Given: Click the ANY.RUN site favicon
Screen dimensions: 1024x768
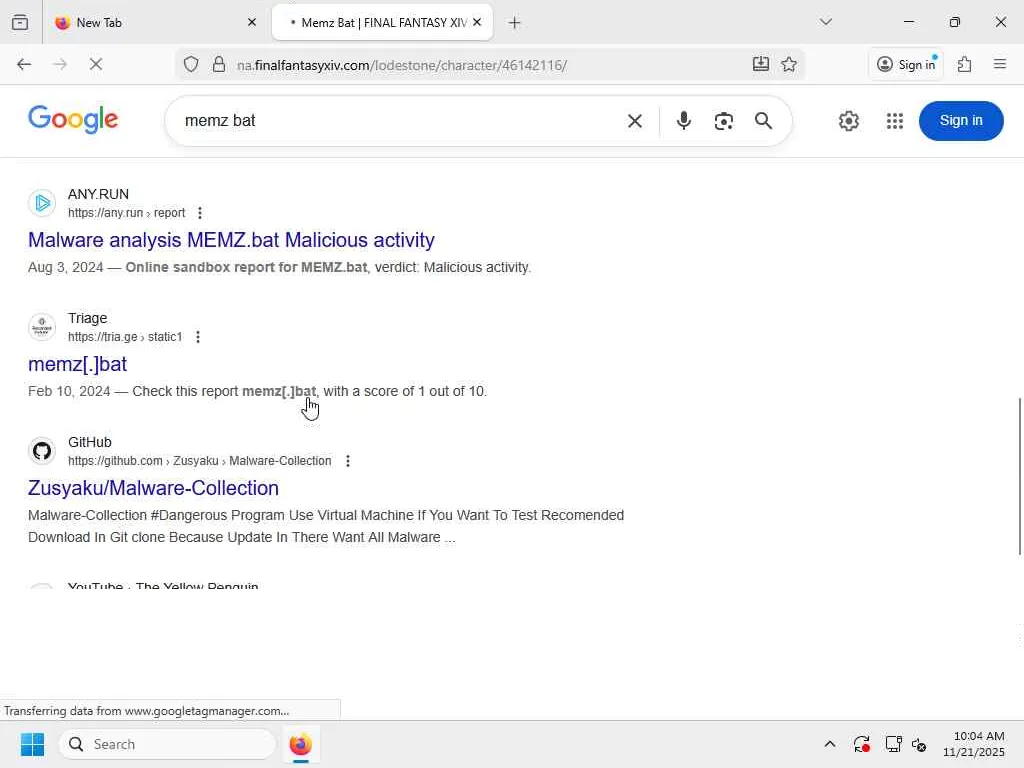Looking at the screenshot, I should click(42, 203).
